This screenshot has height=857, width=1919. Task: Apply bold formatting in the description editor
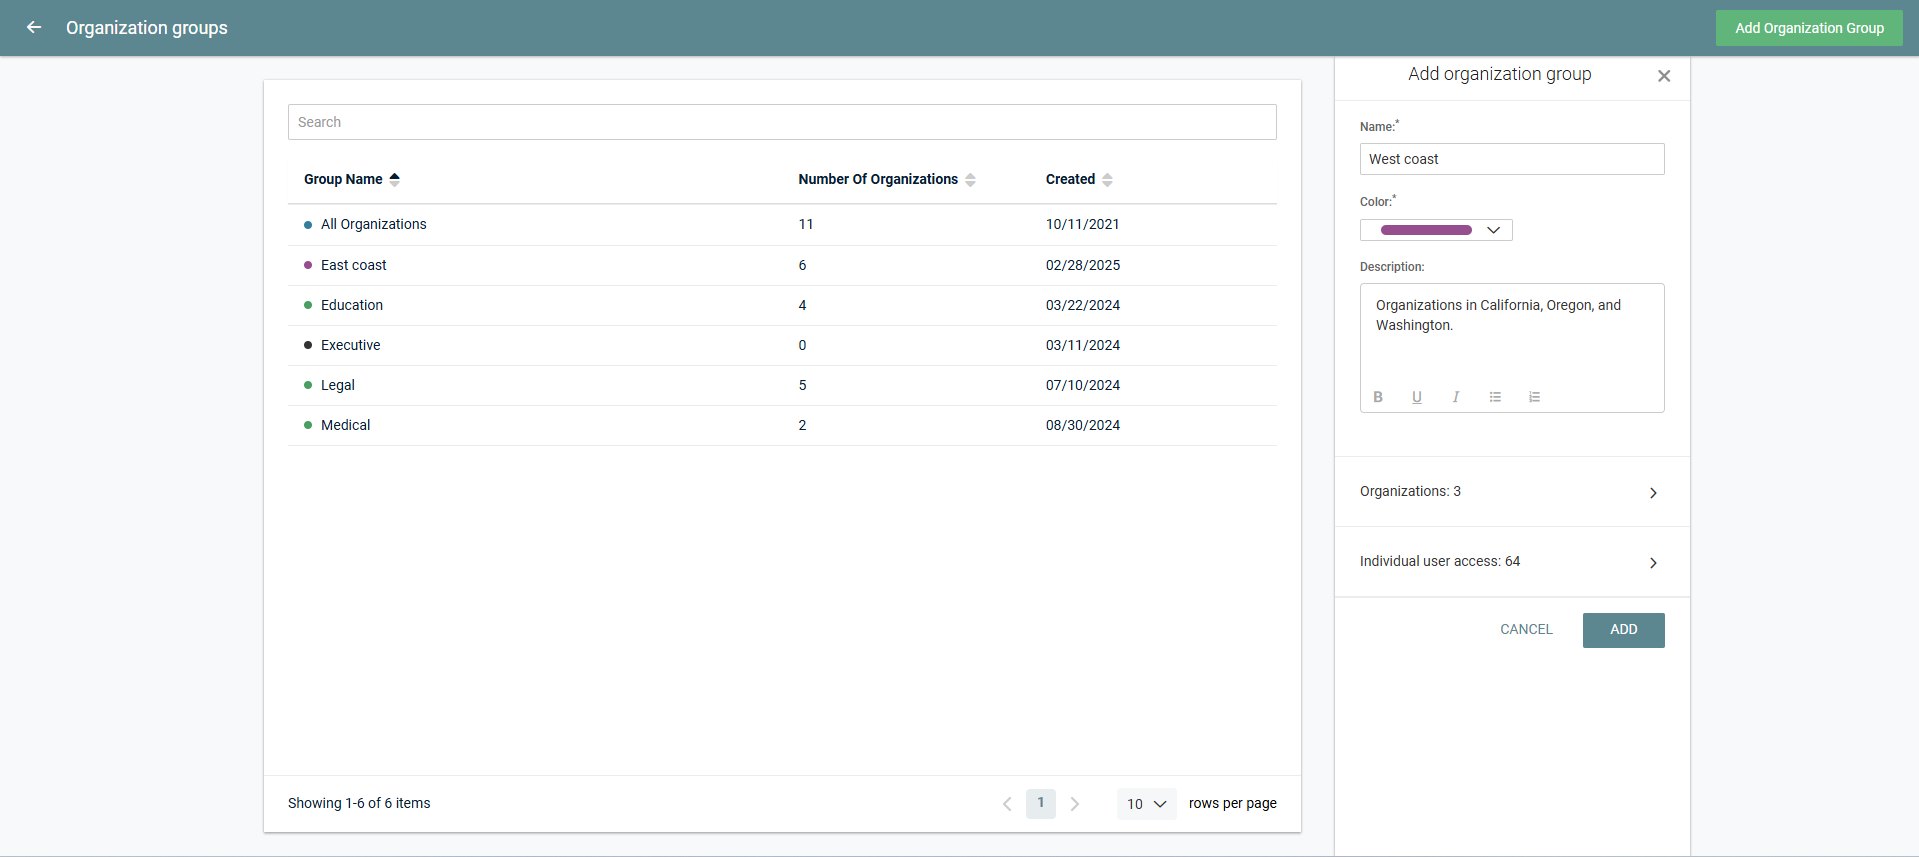pos(1378,397)
